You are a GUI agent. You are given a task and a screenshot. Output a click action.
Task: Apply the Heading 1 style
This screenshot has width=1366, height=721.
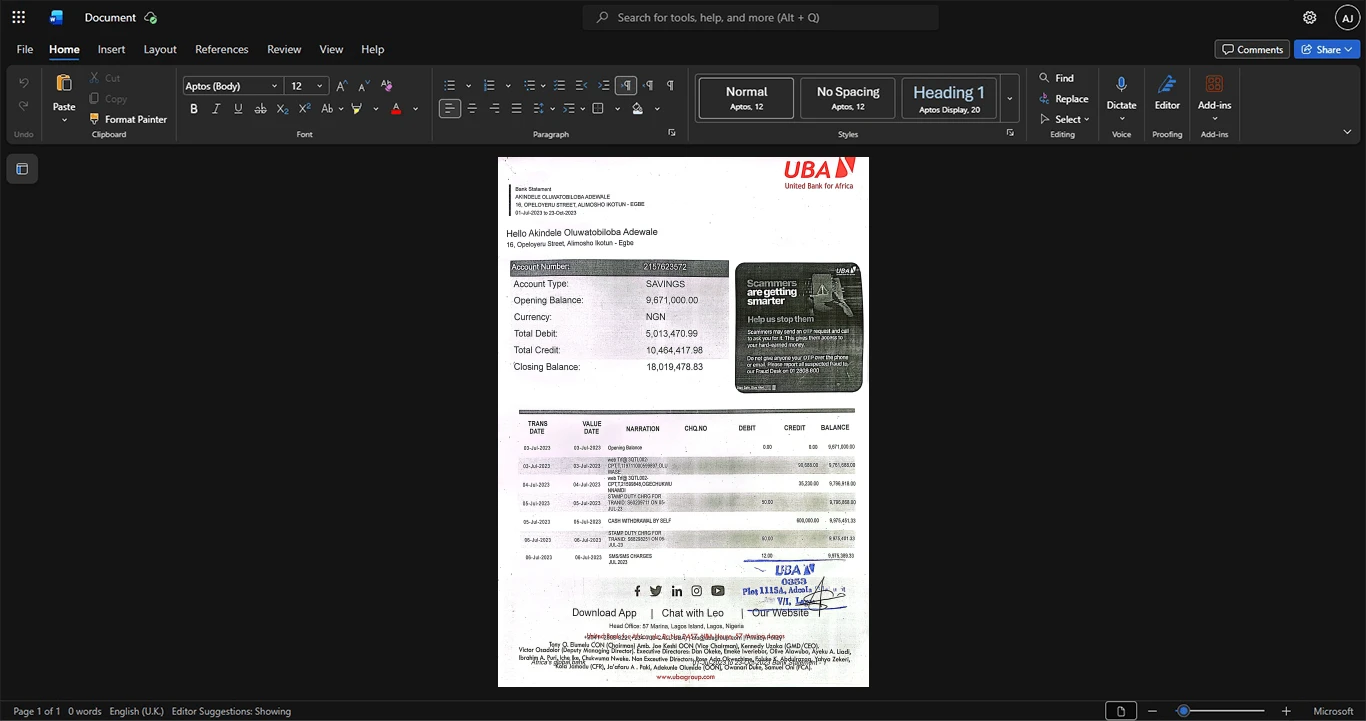(949, 98)
